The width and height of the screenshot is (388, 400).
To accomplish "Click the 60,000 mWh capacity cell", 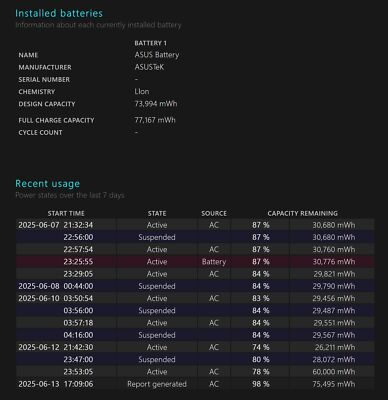I will pyautogui.click(x=334, y=372).
